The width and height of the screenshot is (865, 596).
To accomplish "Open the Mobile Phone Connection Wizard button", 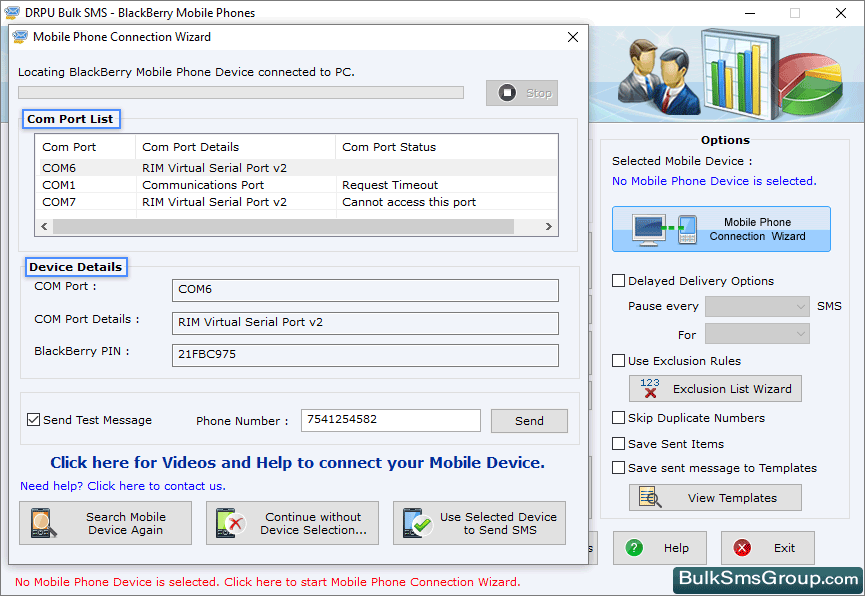I will (721, 229).
